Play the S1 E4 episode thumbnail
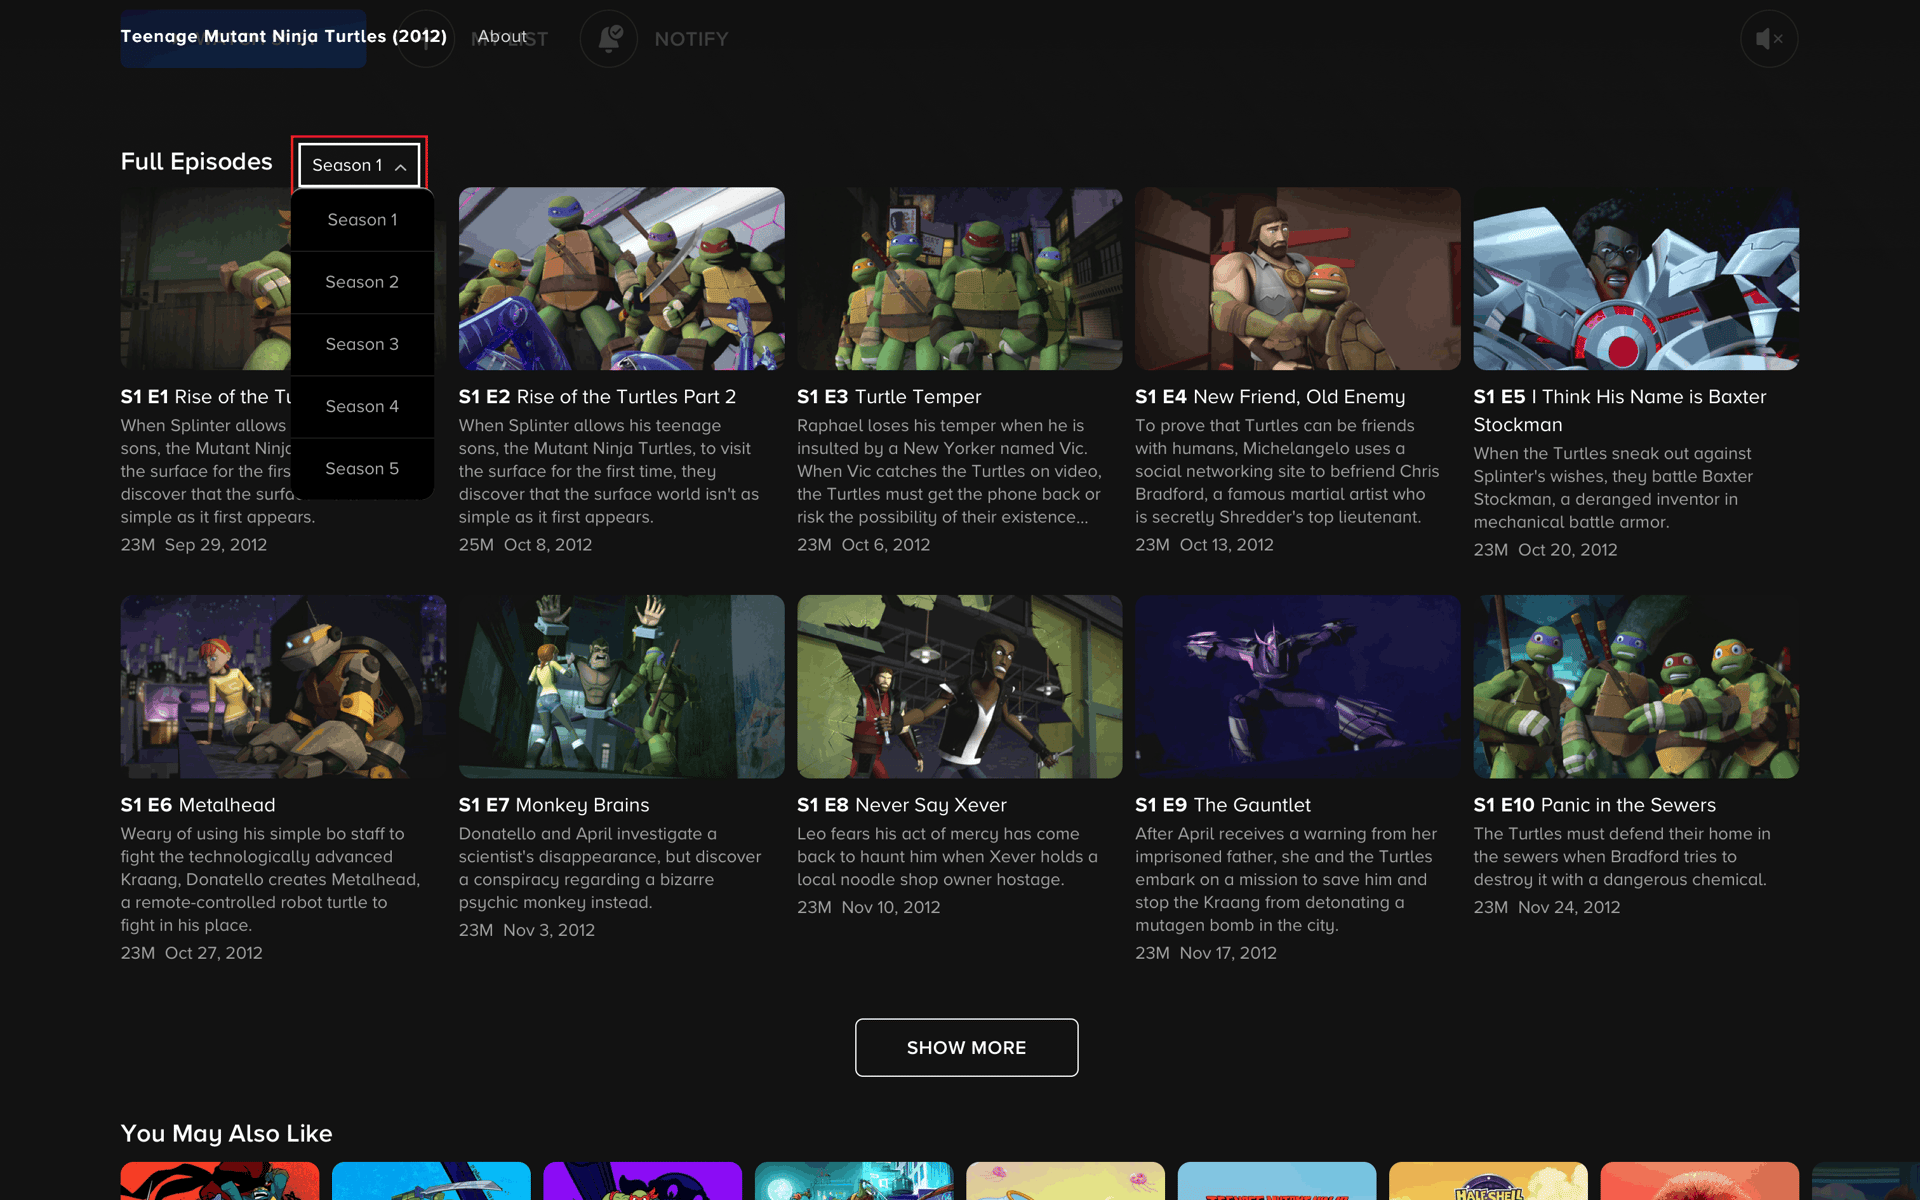This screenshot has height=1200, width=1920. (x=1297, y=278)
